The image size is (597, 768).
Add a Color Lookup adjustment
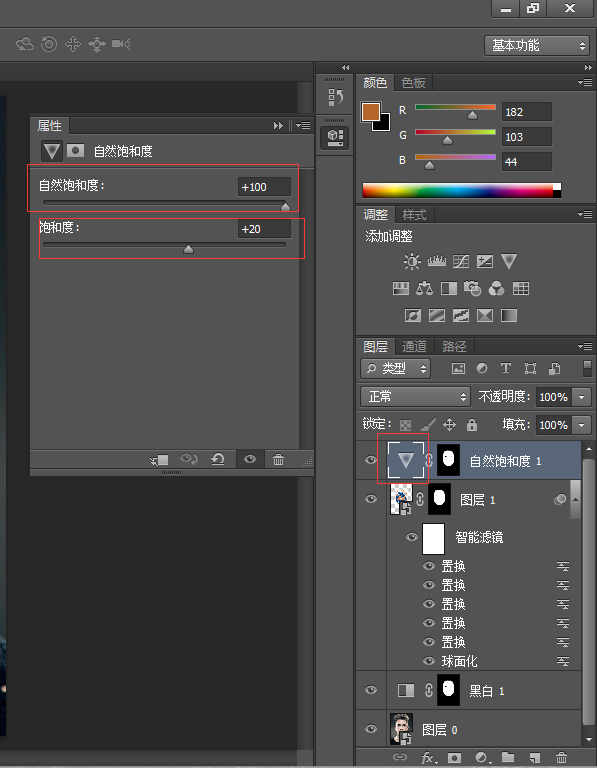coord(521,288)
